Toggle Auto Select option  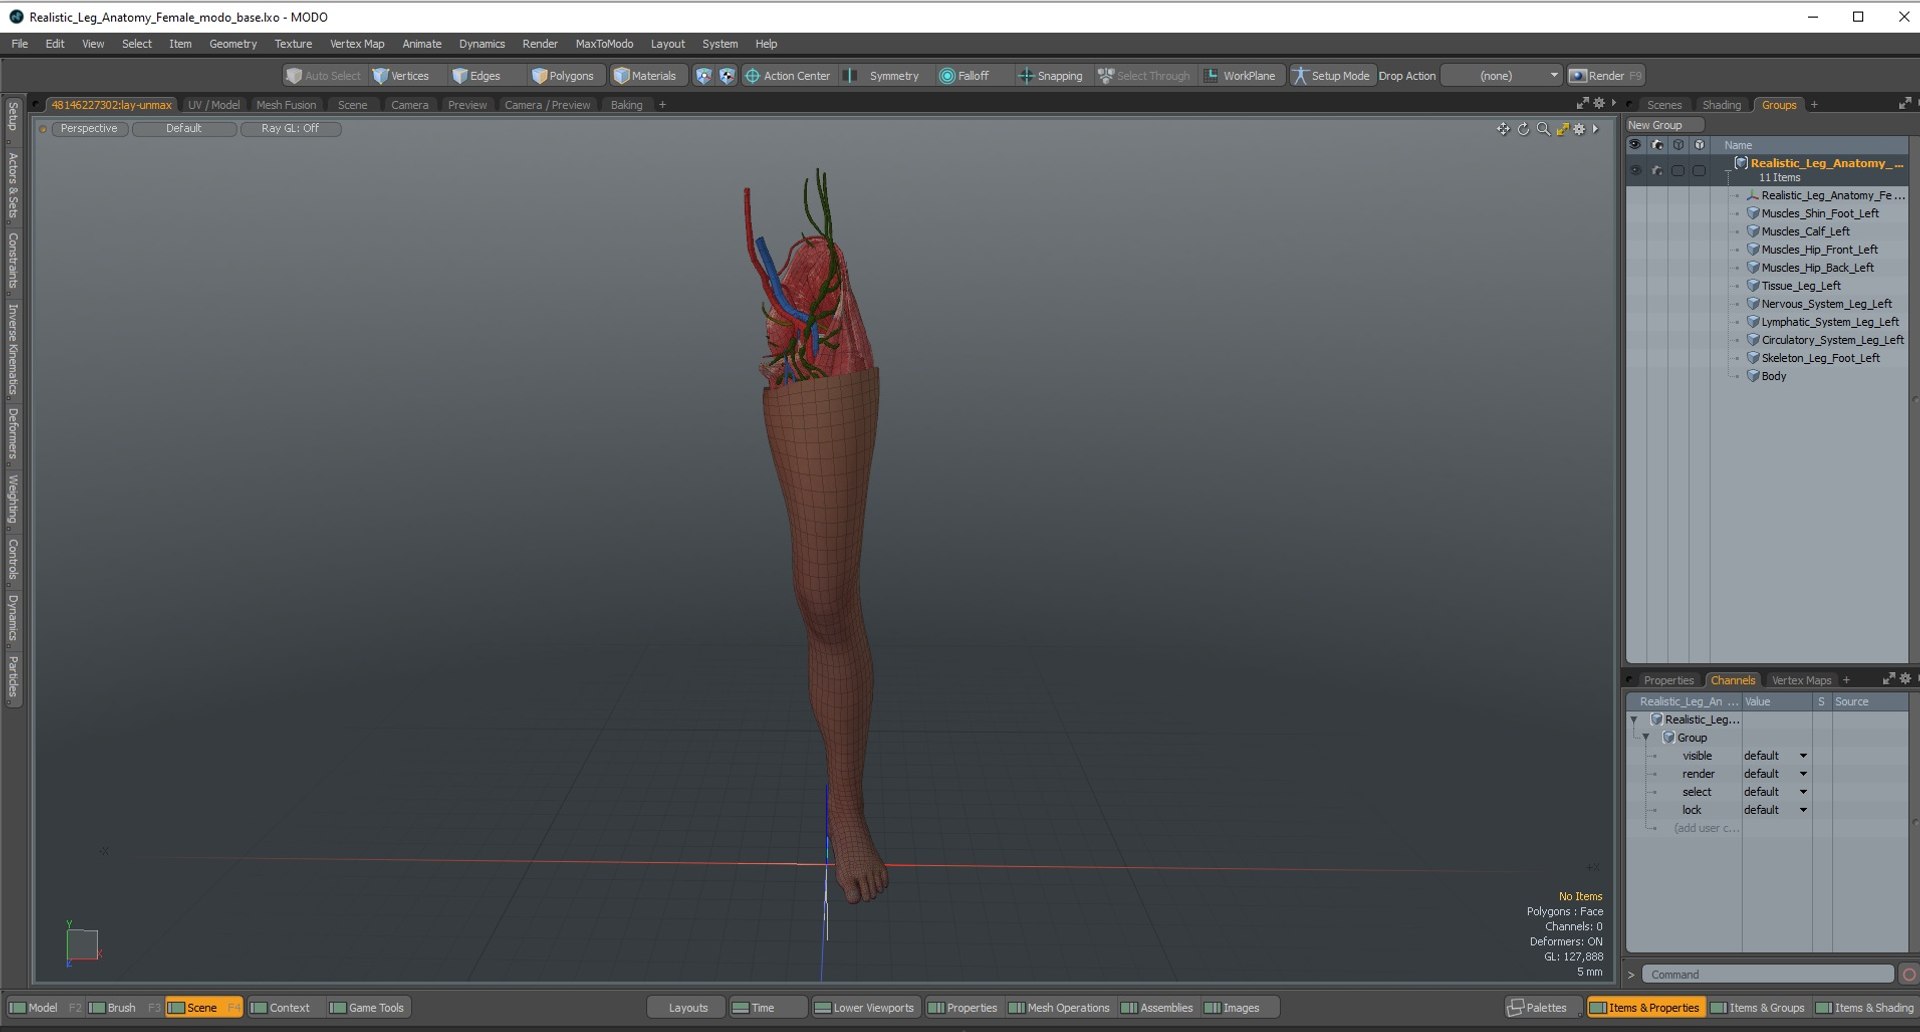pos(323,76)
